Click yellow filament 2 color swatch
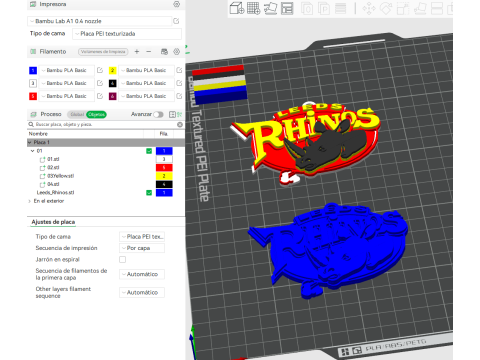This screenshot has height=360, width=480. (x=113, y=70)
